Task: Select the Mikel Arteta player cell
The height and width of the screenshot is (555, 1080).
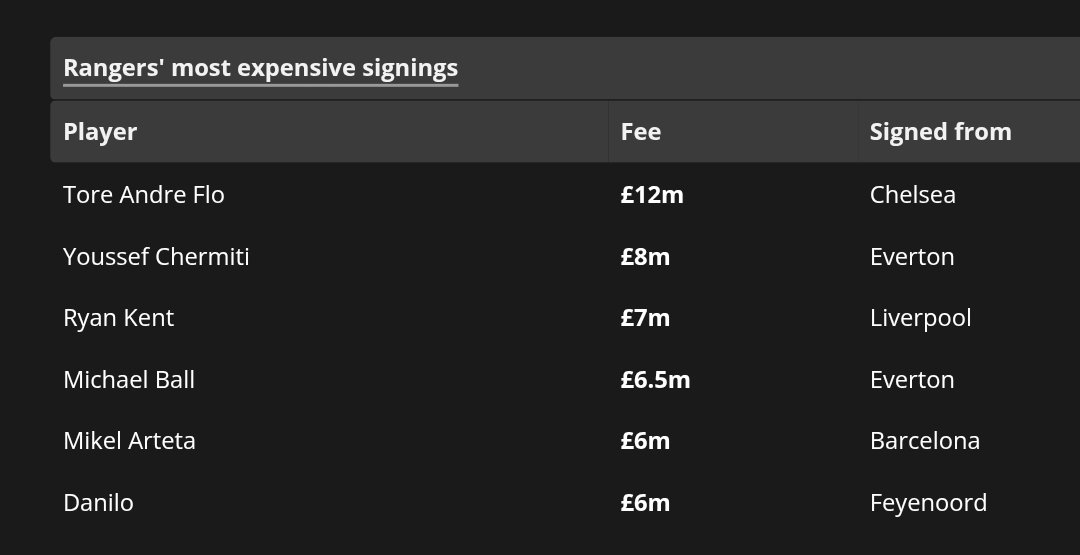Action: (129, 441)
